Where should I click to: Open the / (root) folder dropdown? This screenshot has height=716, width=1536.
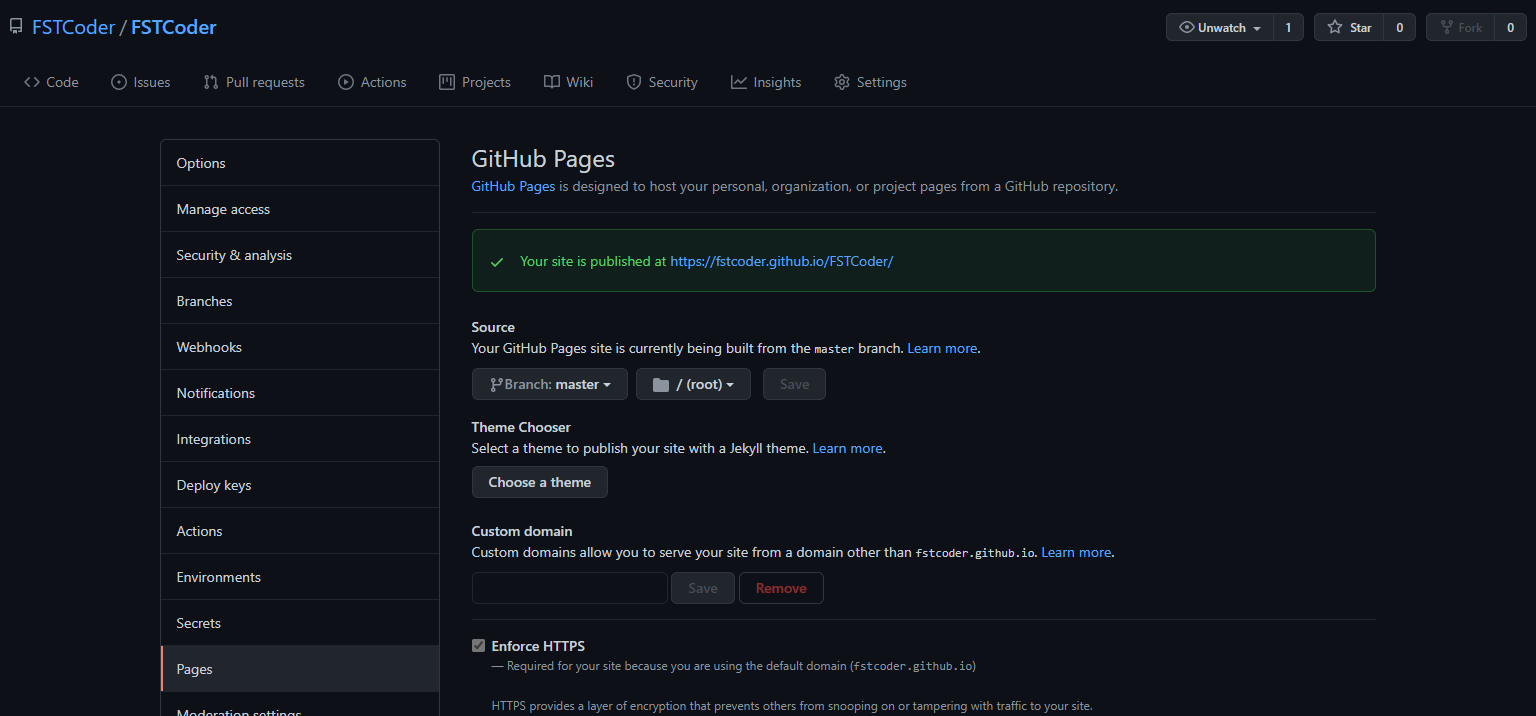pyautogui.click(x=693, y=384)
